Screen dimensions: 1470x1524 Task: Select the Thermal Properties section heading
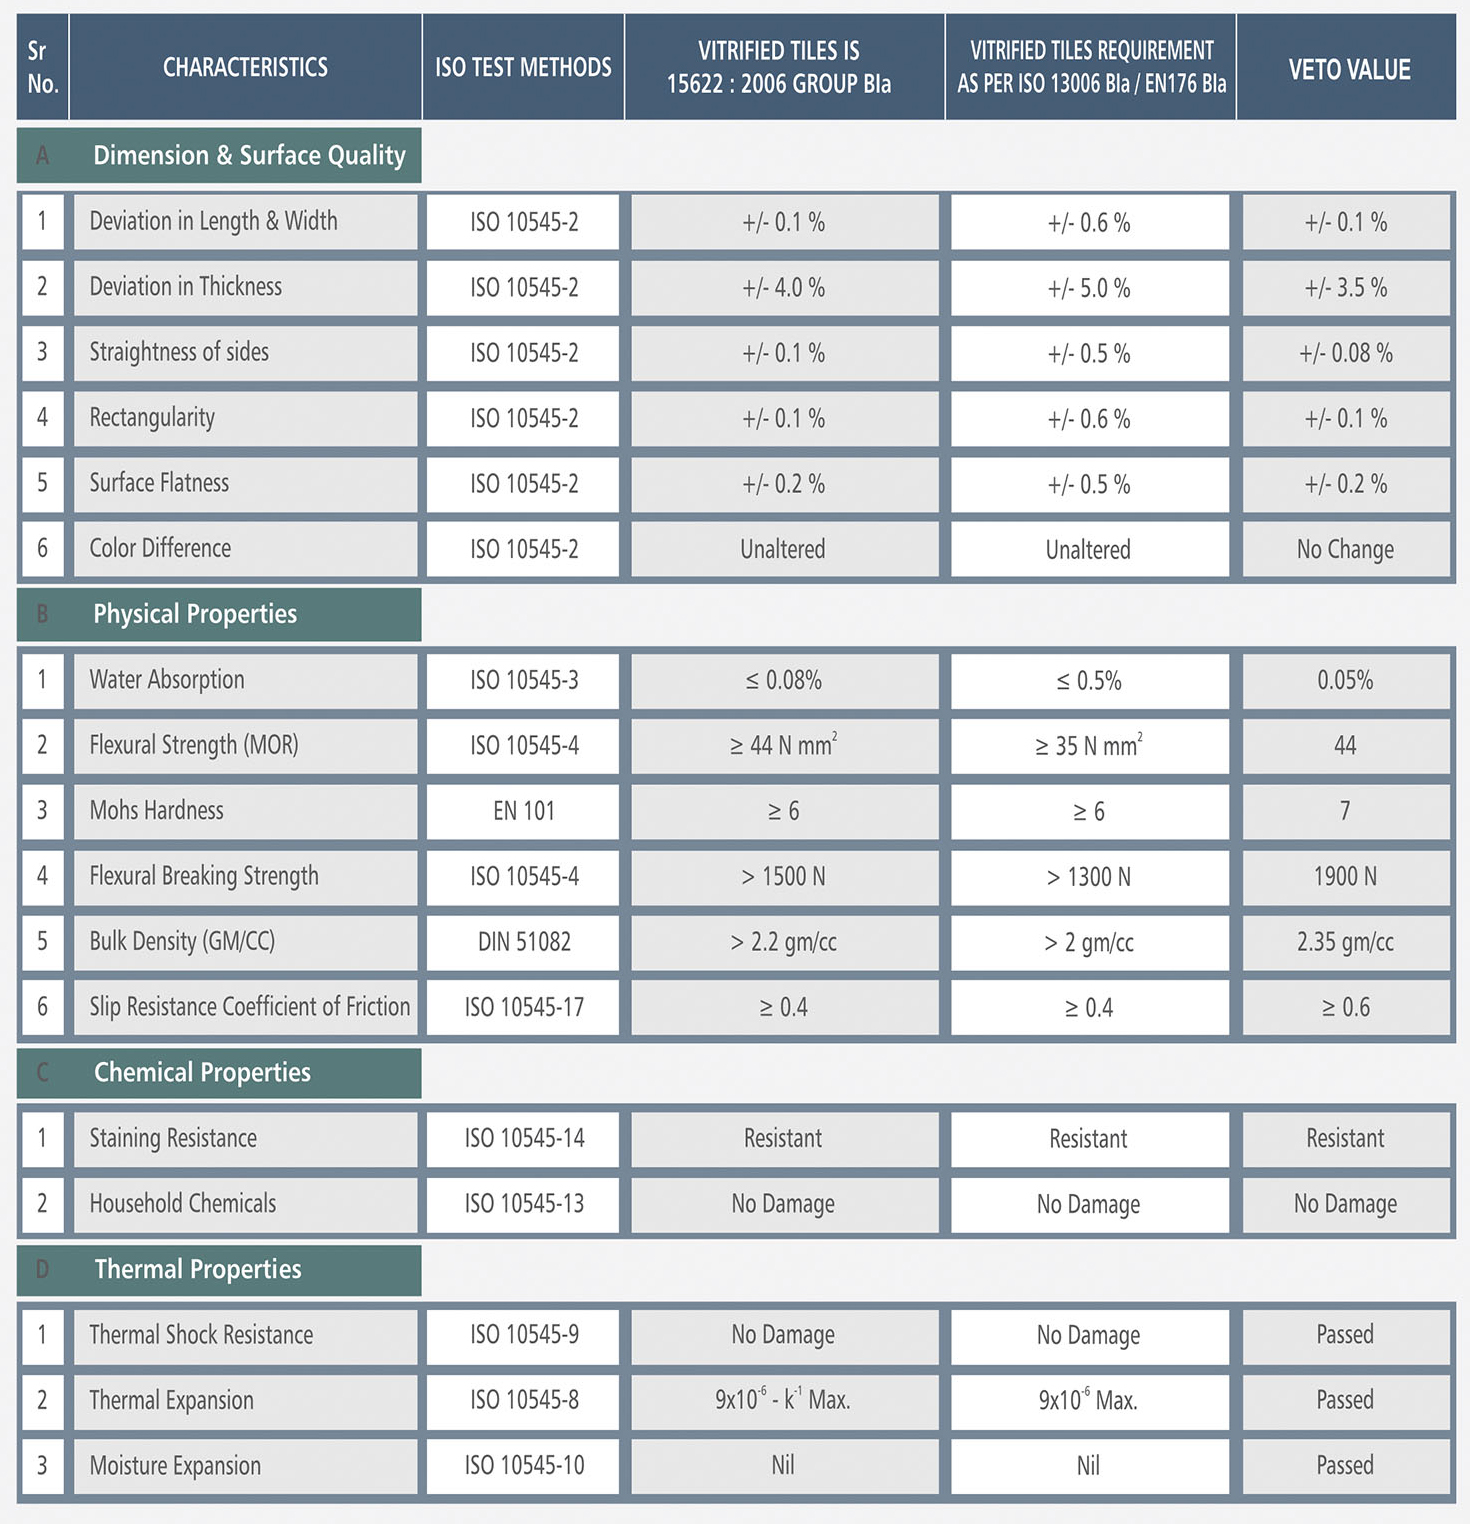tap(198, 1269)
